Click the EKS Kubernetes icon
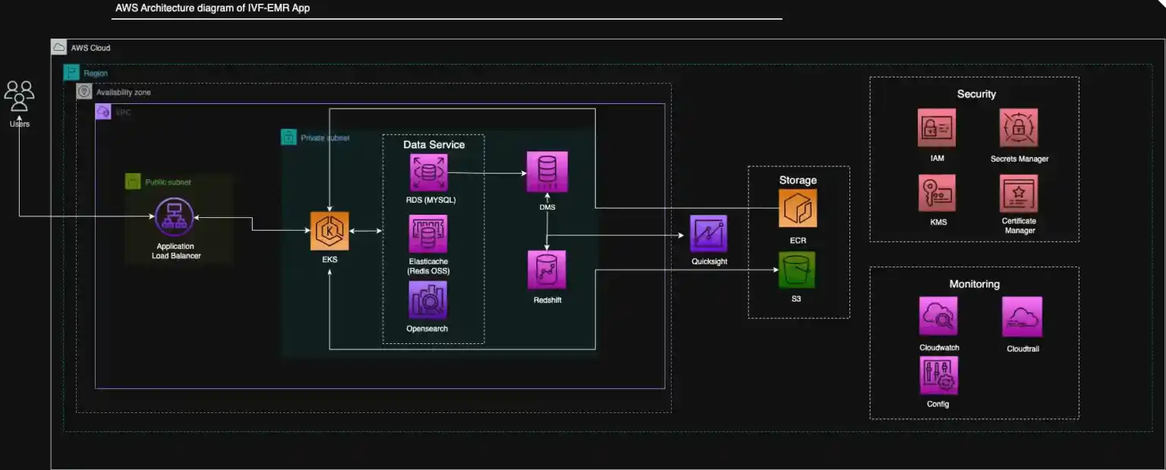This screenshot has width=1166, height=470. coord(329,231)
